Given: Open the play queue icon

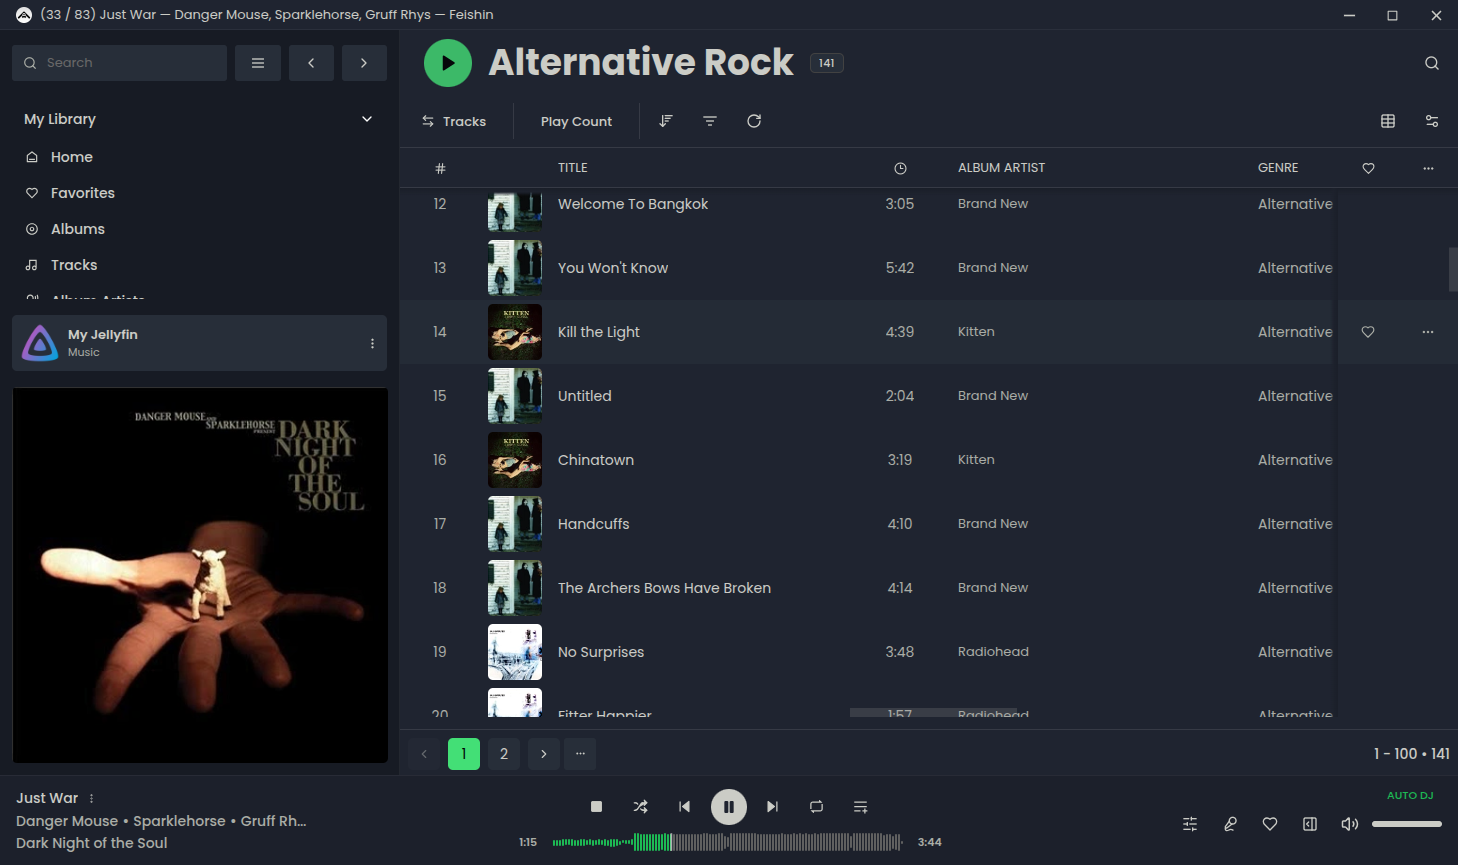Looking at the screenshot, I should (860, 806).
